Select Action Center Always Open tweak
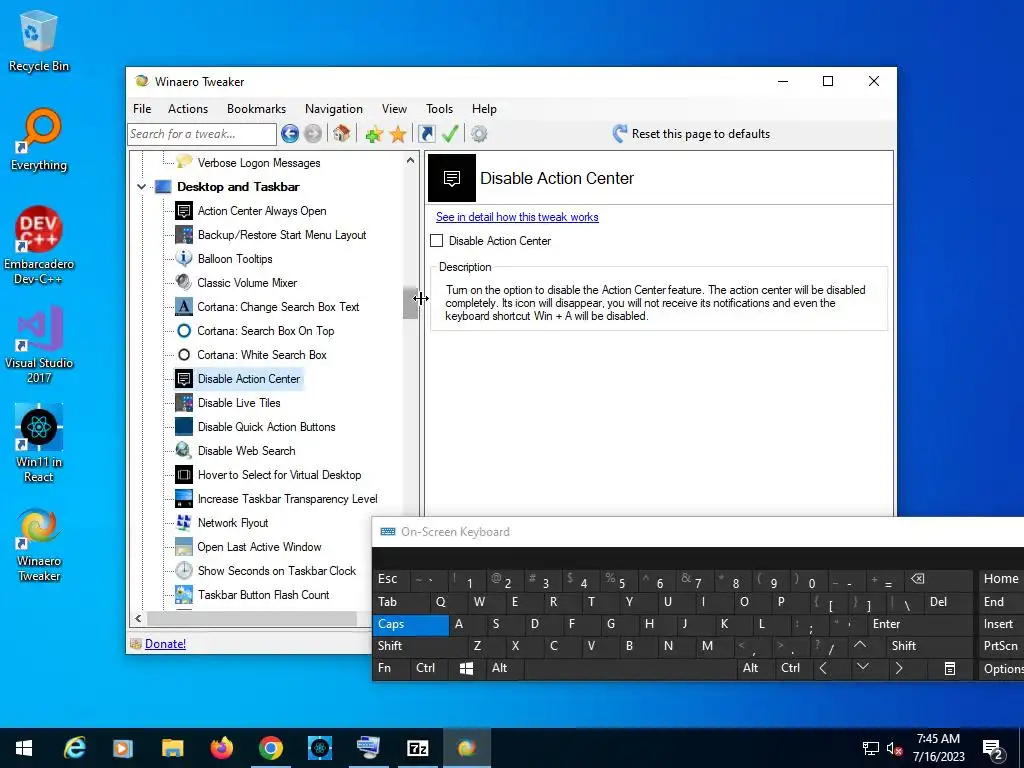The image size is (1024, 768). point(262,211)
